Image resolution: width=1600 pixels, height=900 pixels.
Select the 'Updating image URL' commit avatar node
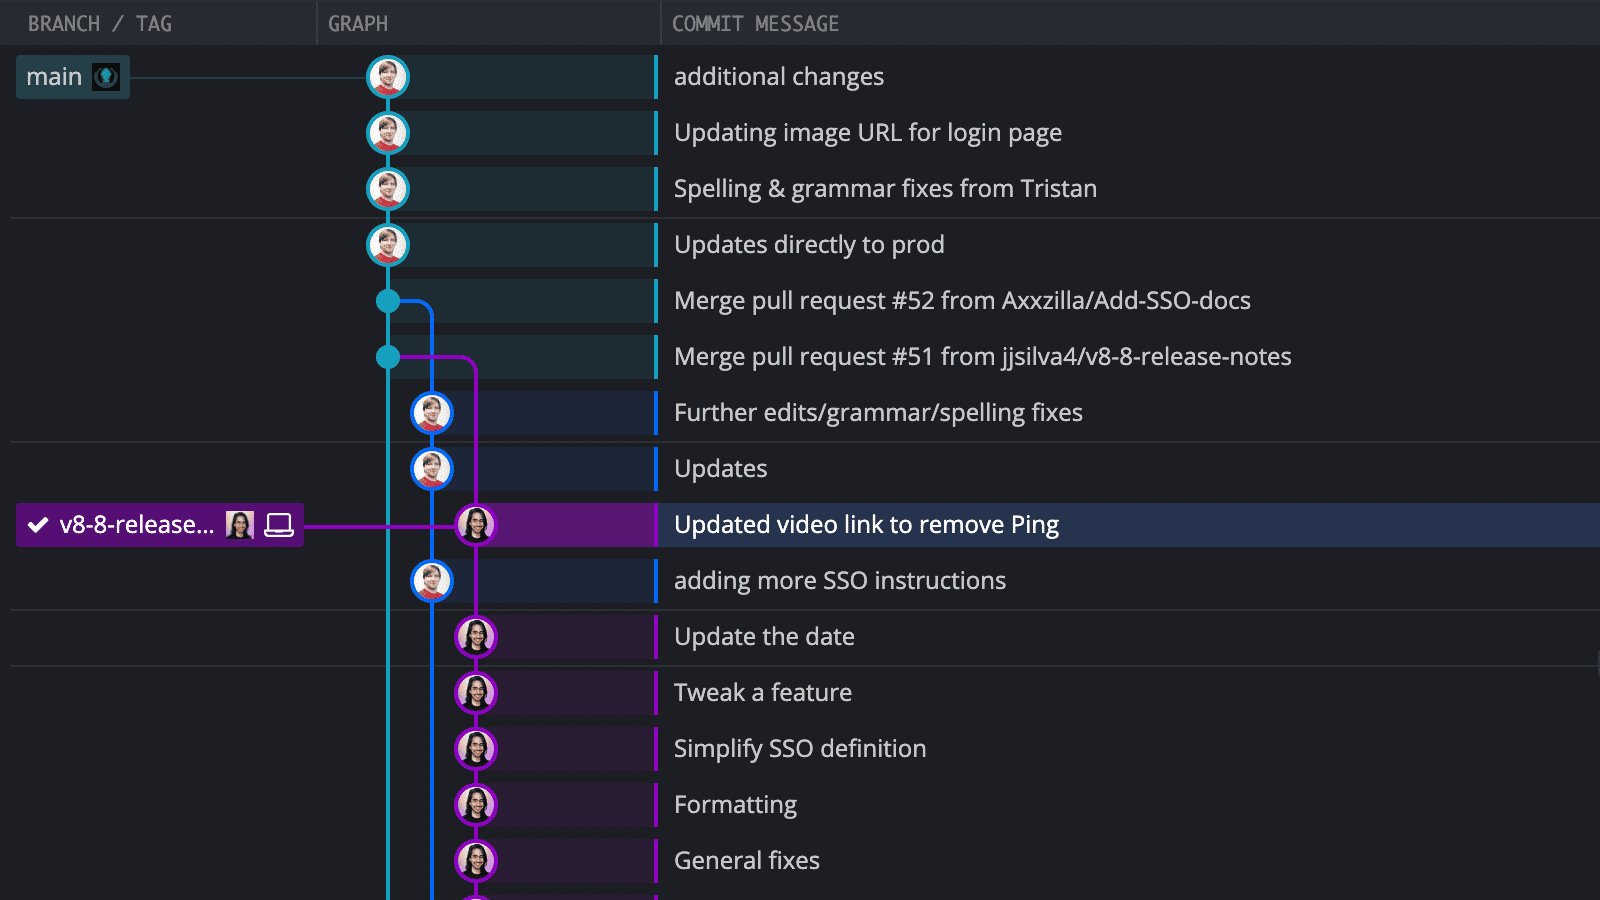pyautogui.click(x=388, y=133)
